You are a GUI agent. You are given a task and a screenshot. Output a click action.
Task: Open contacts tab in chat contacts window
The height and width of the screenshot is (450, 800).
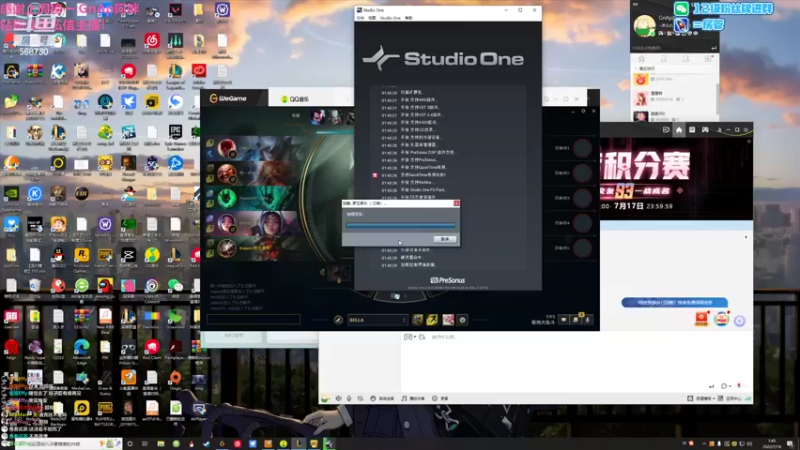point(663,59)
